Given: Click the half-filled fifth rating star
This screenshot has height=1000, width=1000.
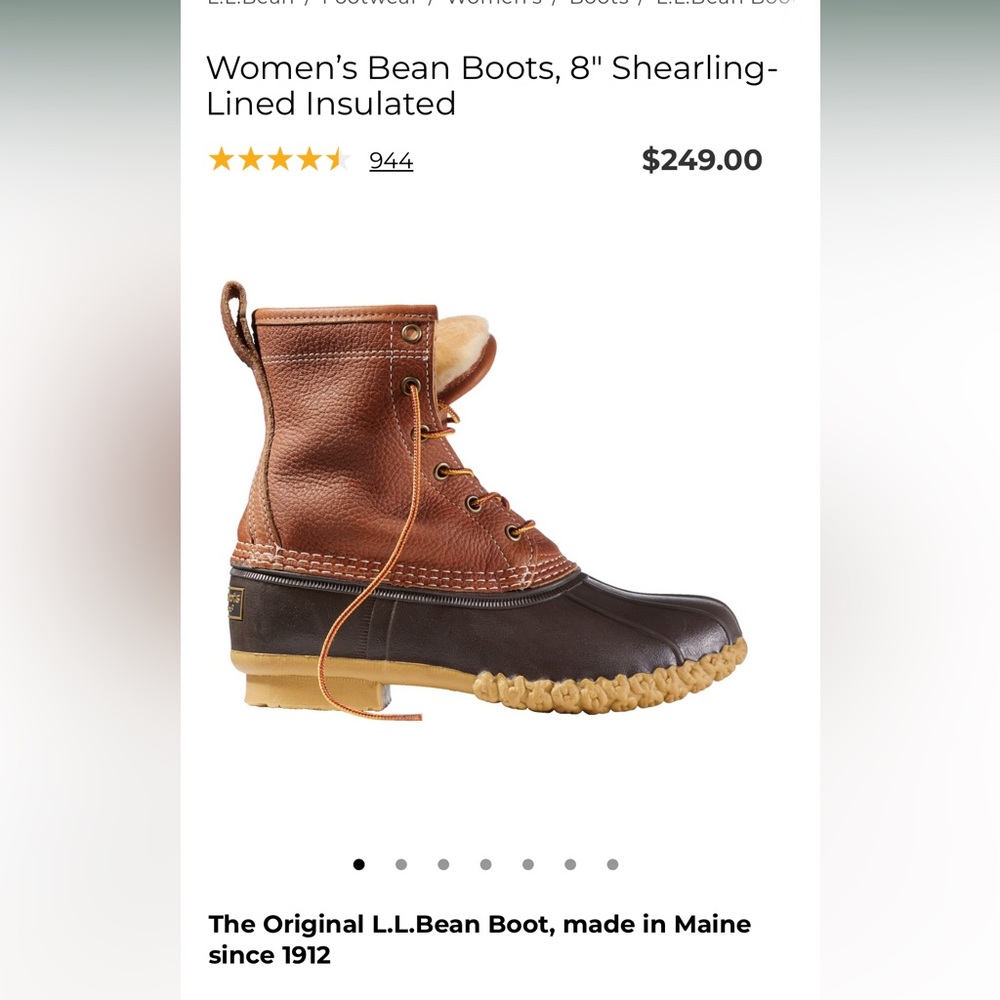Looking at the screenshot, I should point(337,159).
